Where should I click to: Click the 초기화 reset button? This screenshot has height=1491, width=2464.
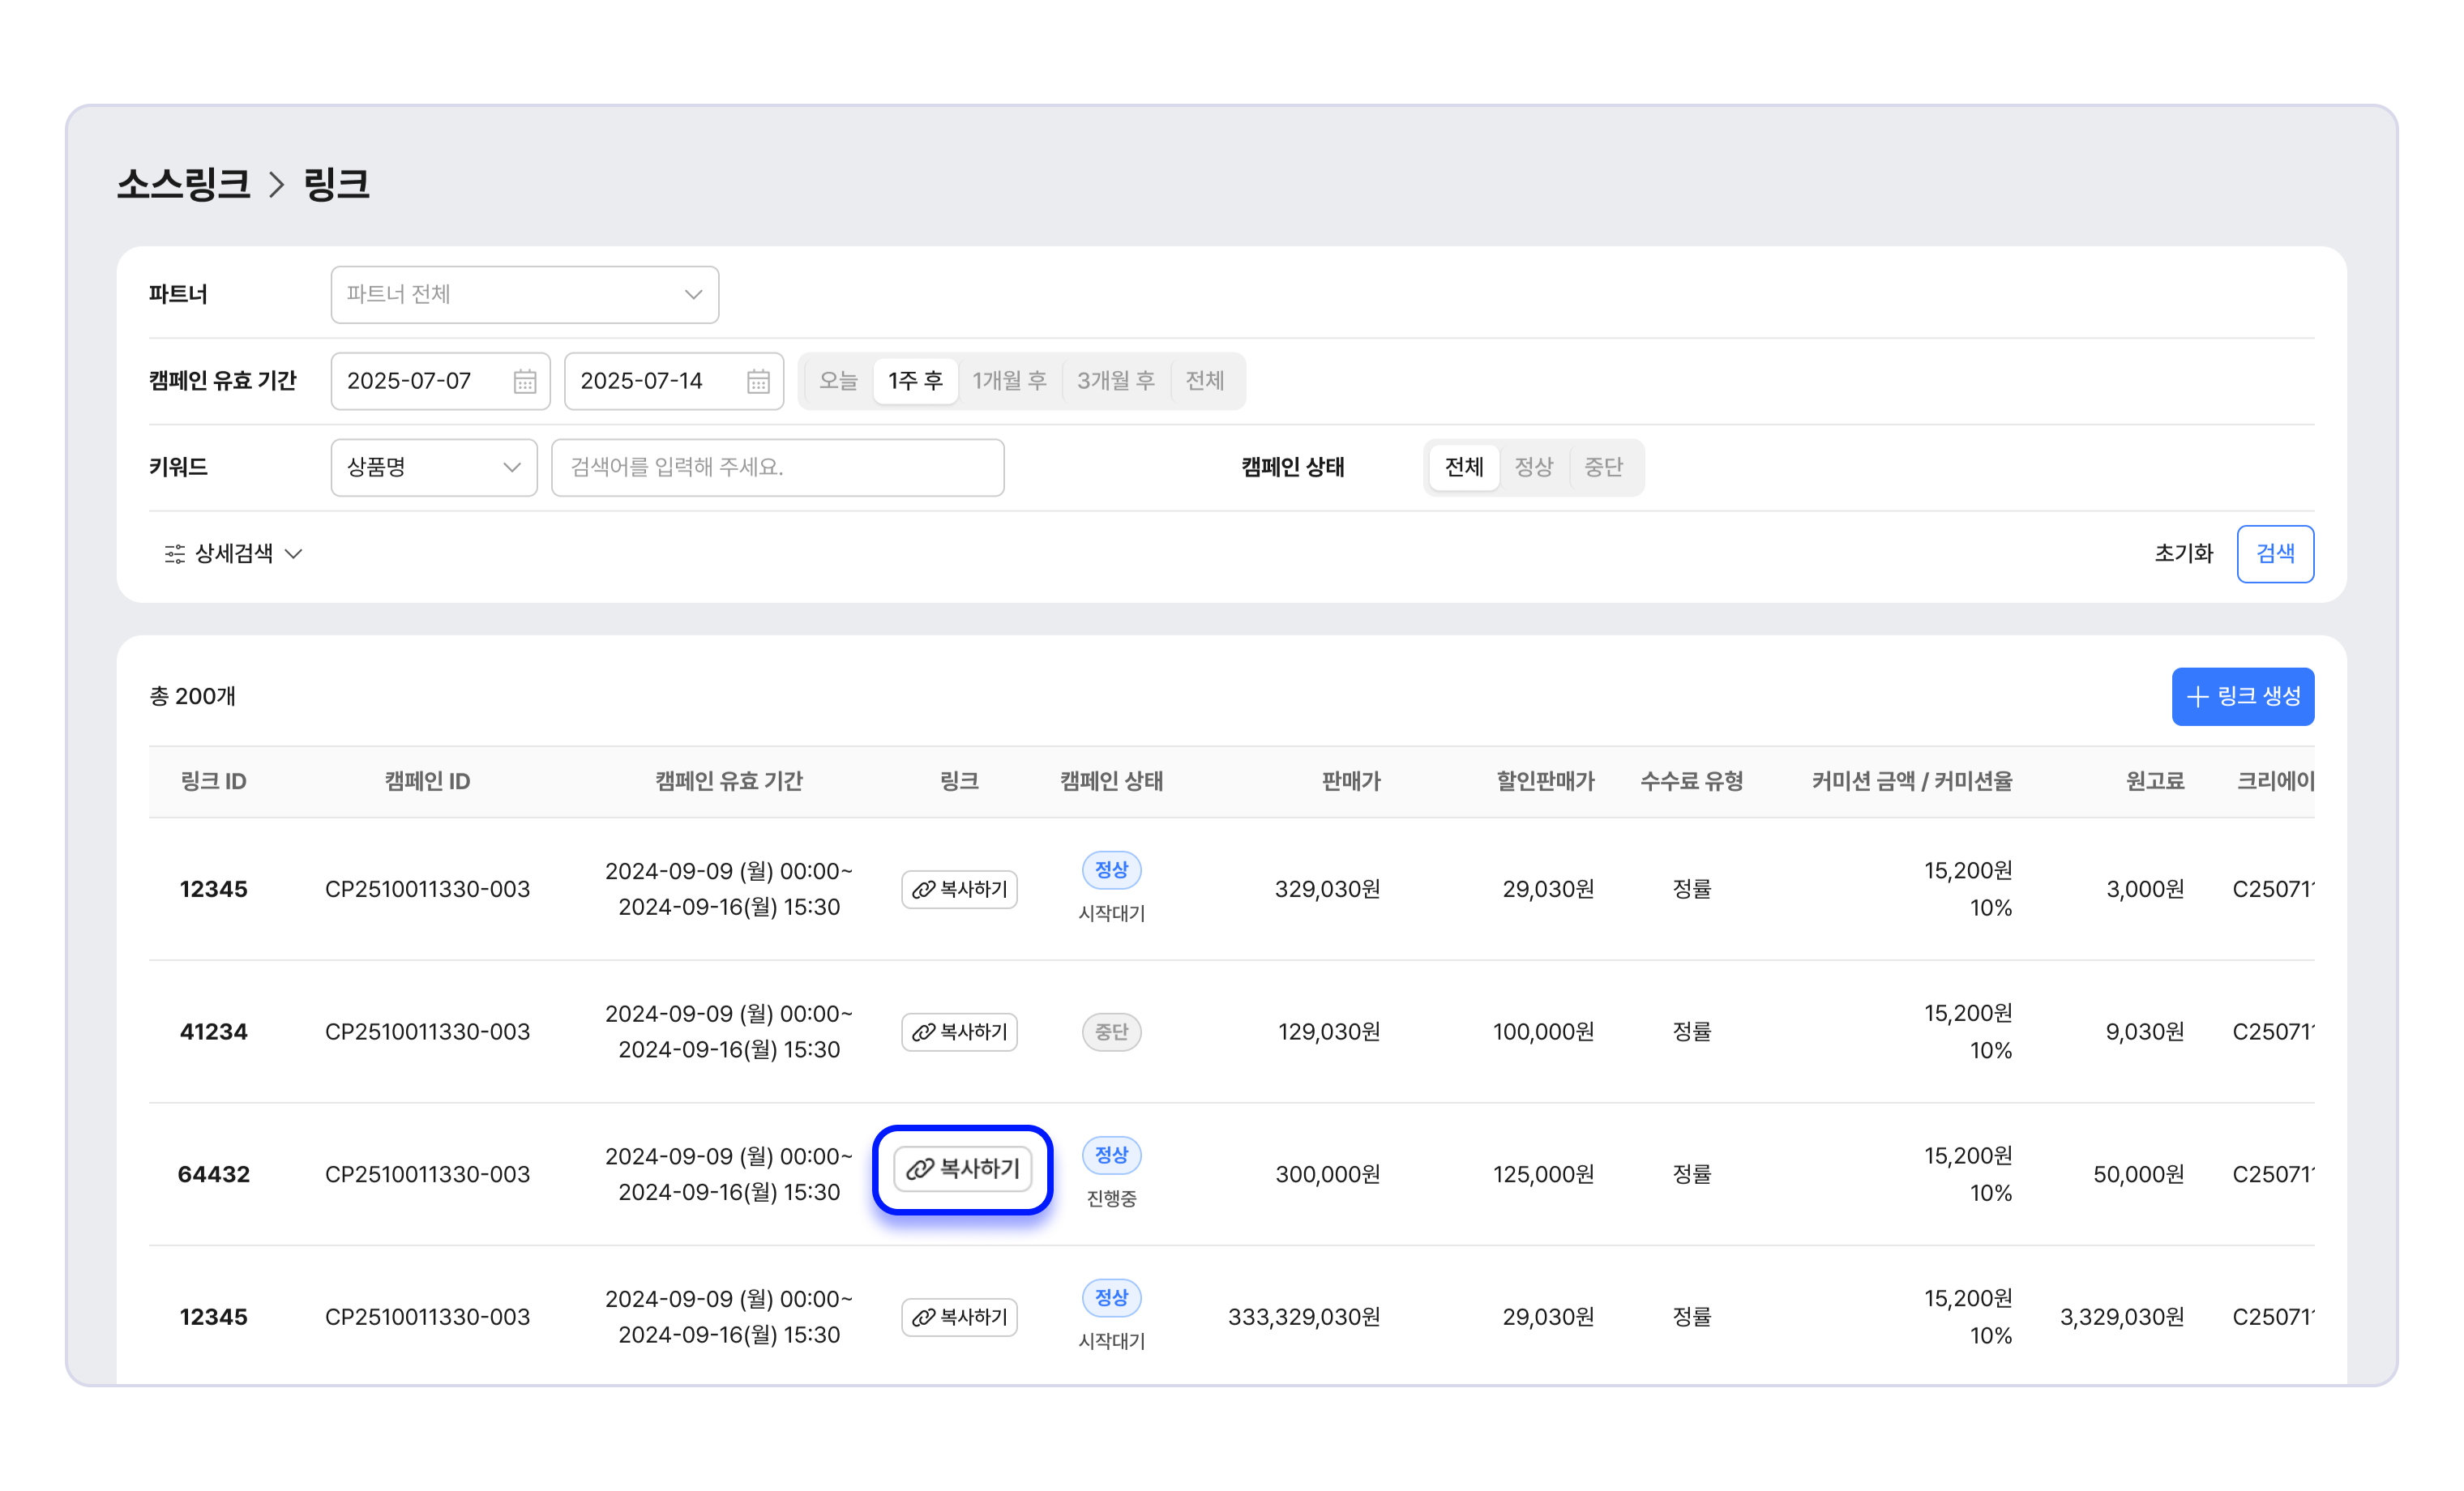(2183, 554)
